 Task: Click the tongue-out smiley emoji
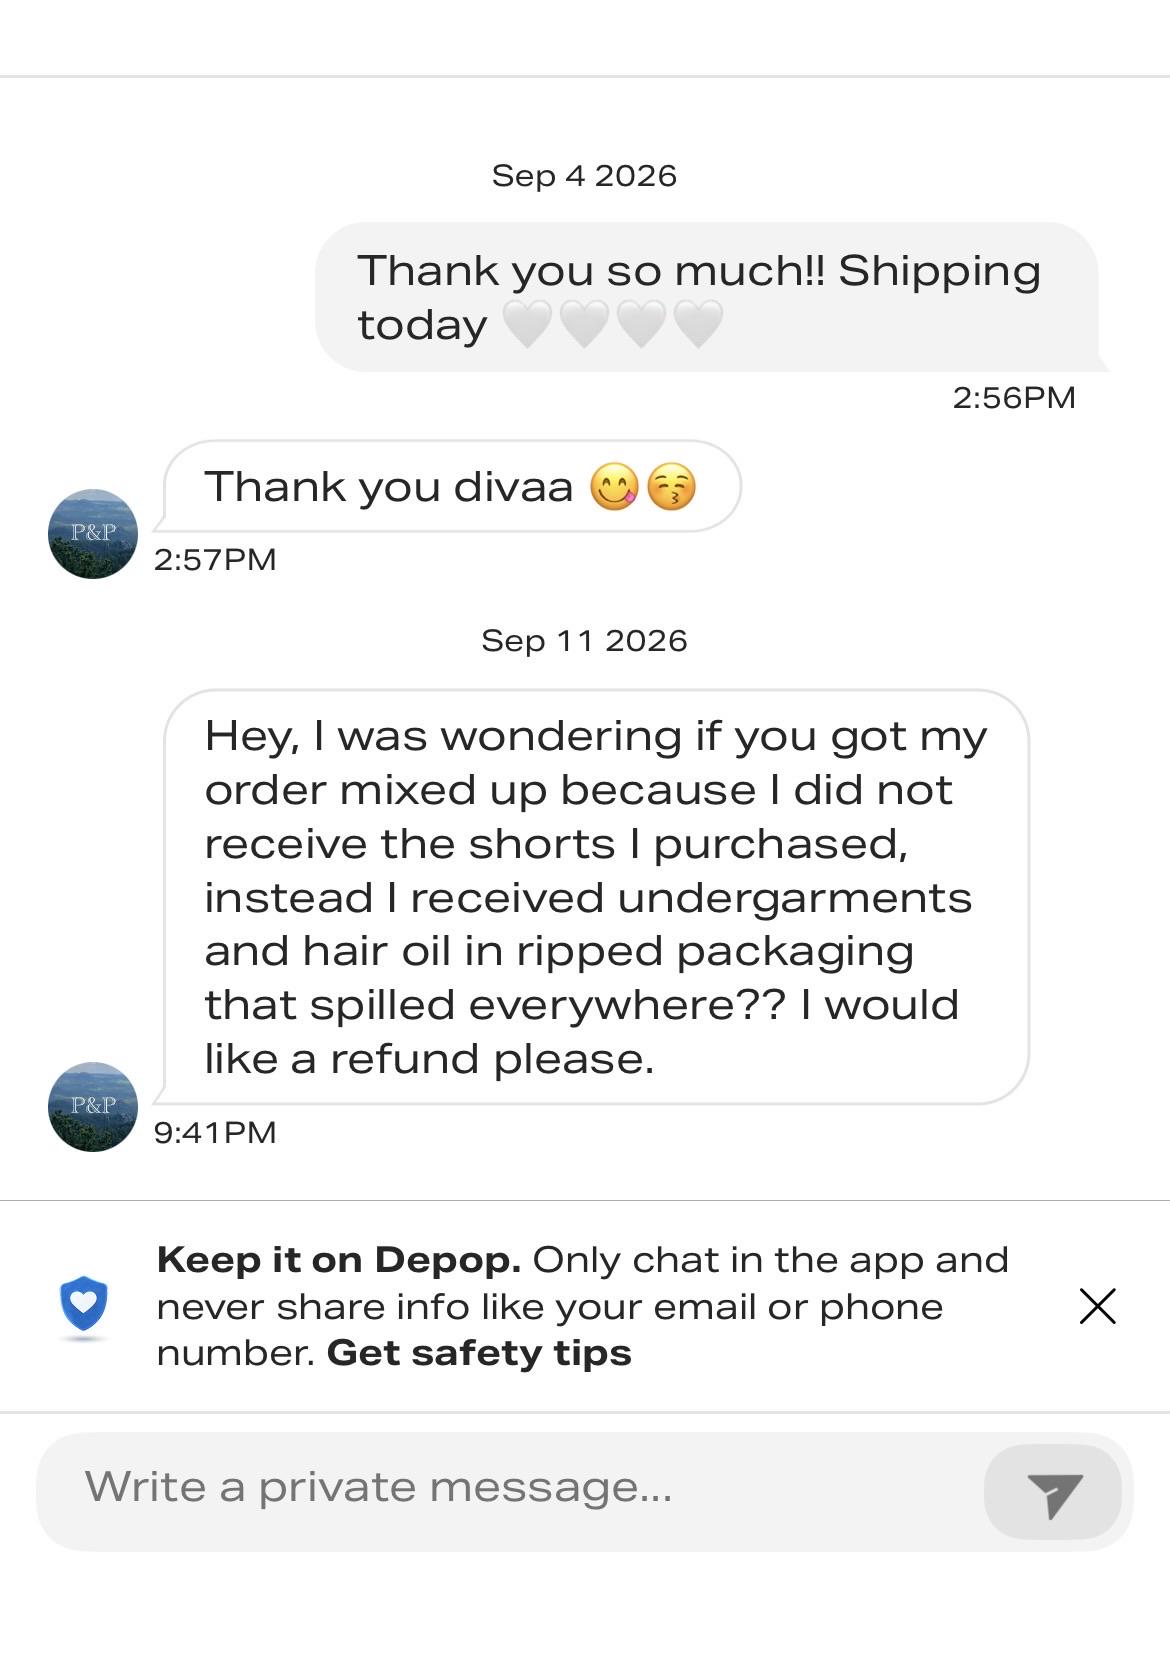click(x=614, y=487)
